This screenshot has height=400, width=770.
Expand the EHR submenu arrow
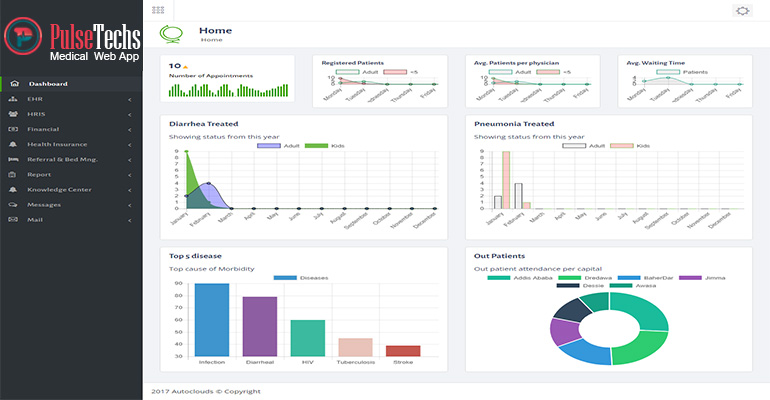click(x=129, y=99)
